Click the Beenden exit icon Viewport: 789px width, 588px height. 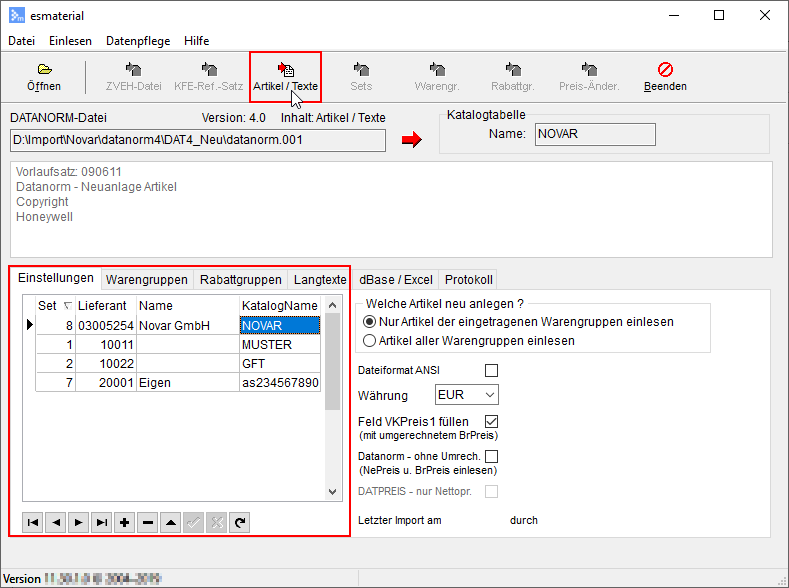click(x=665, y=69)
